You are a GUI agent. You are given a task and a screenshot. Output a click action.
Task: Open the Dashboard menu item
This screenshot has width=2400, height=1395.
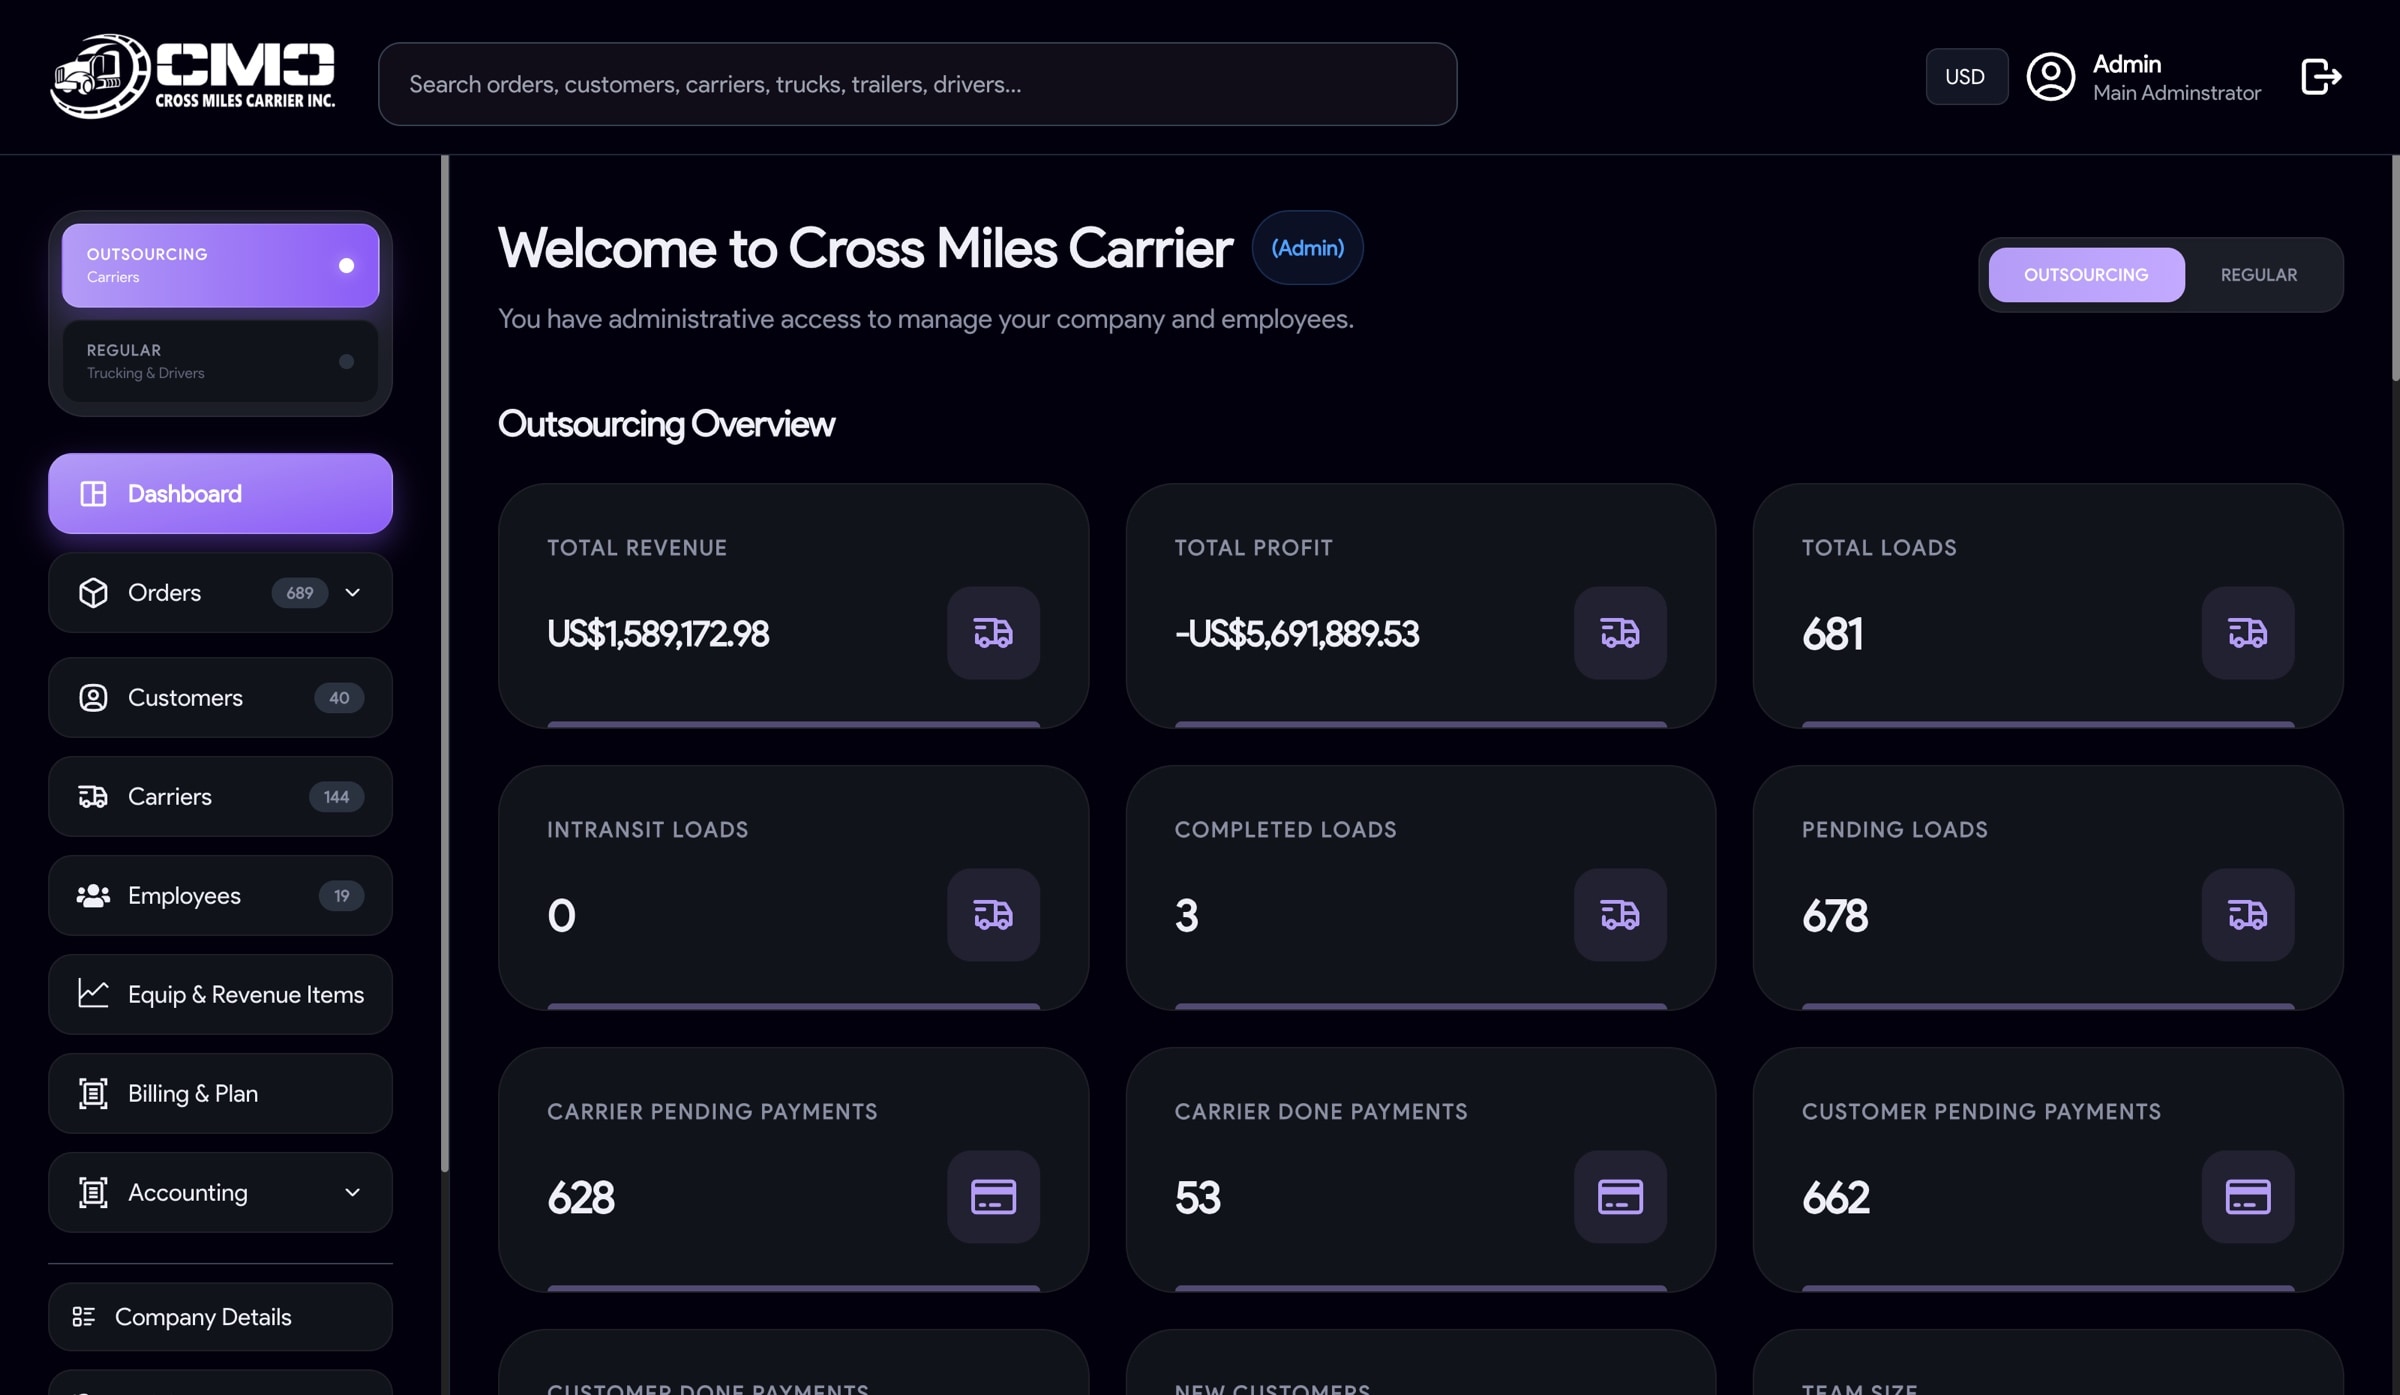[x=220, y=494]
